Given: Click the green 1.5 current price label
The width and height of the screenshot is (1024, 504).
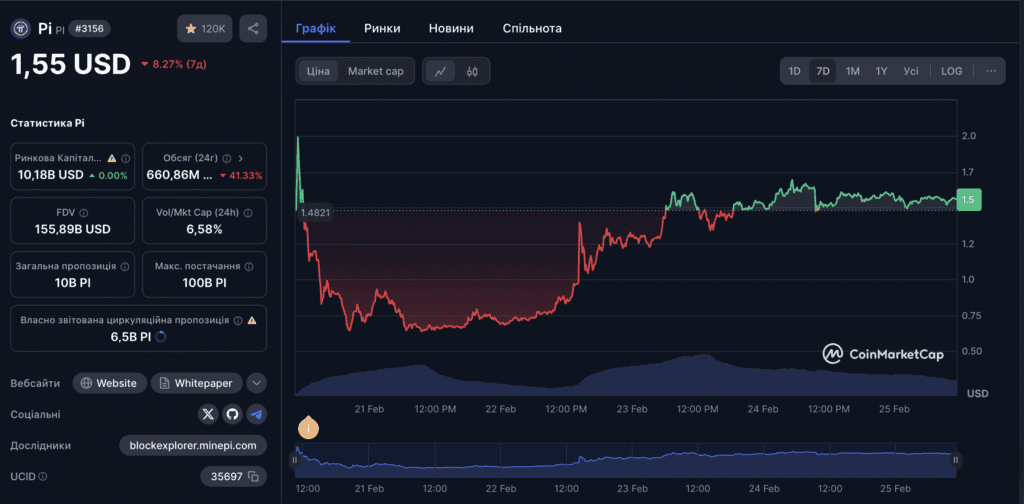Looking at the screenshot, I should [968, 200].
